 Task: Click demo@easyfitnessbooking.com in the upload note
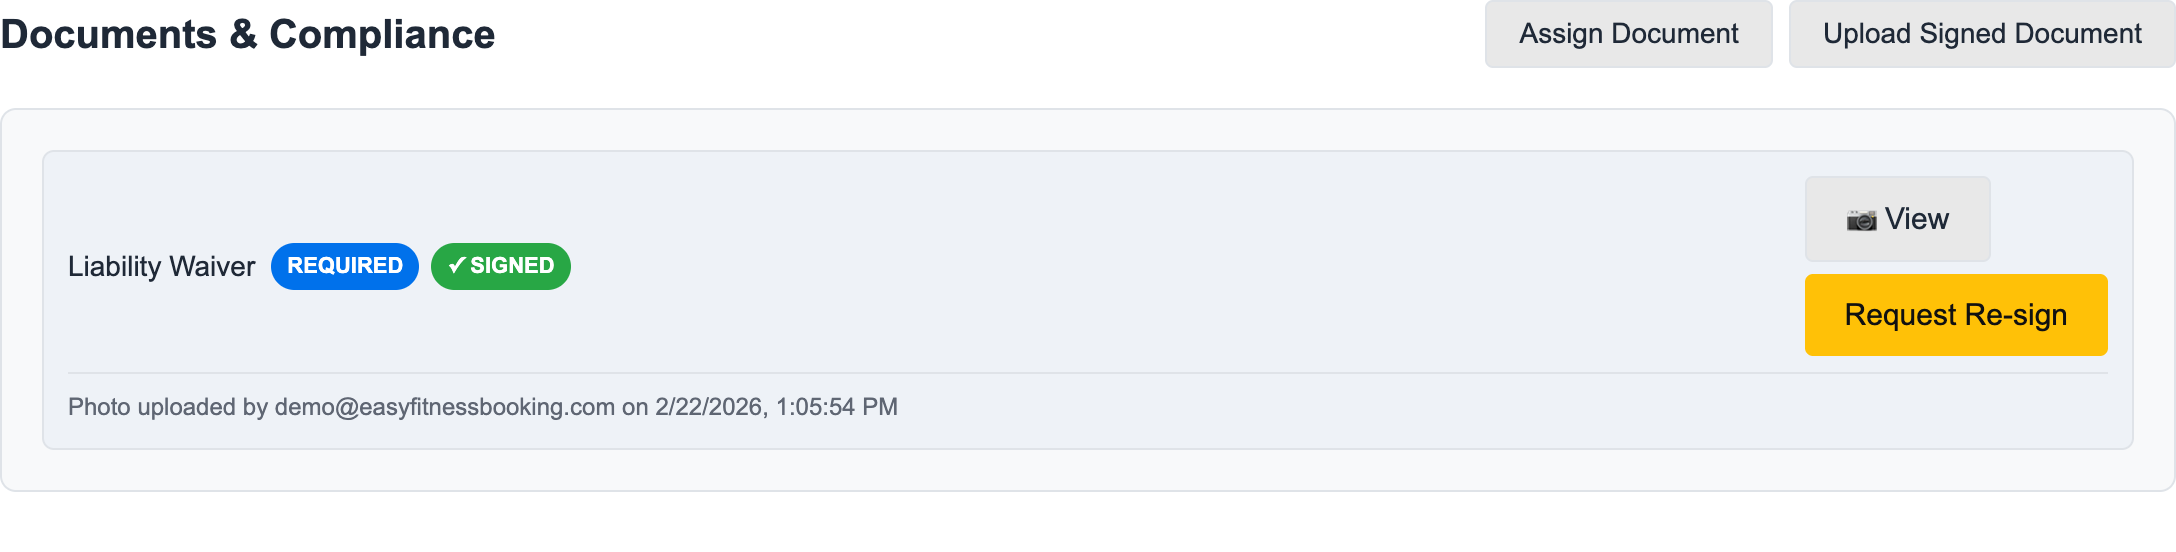tap(445, 407)
